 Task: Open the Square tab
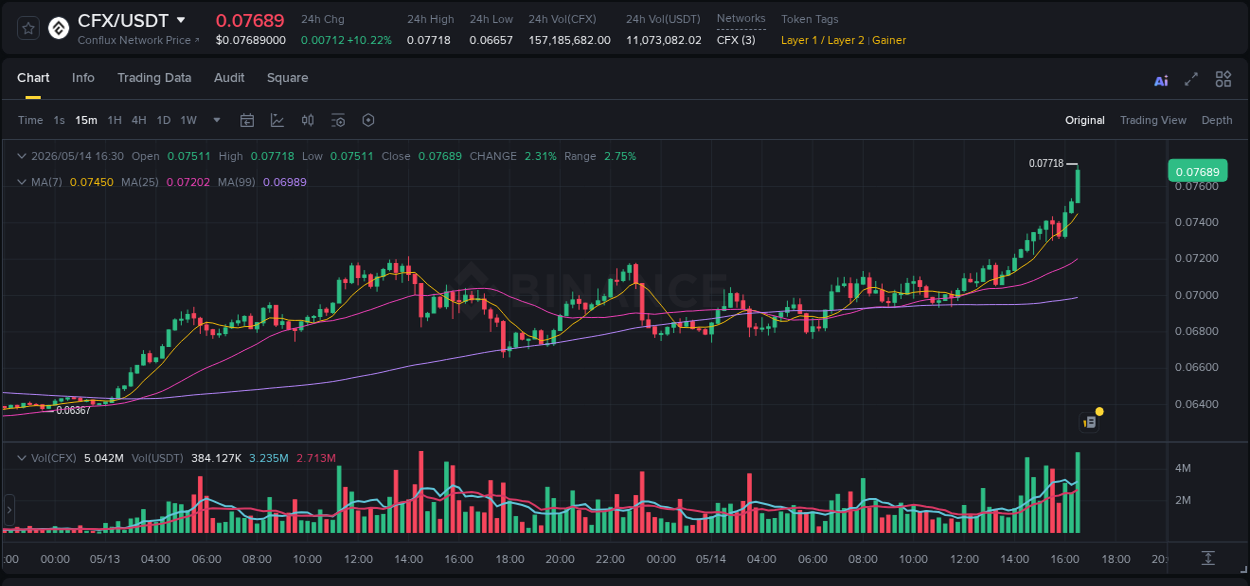[287, 78]
